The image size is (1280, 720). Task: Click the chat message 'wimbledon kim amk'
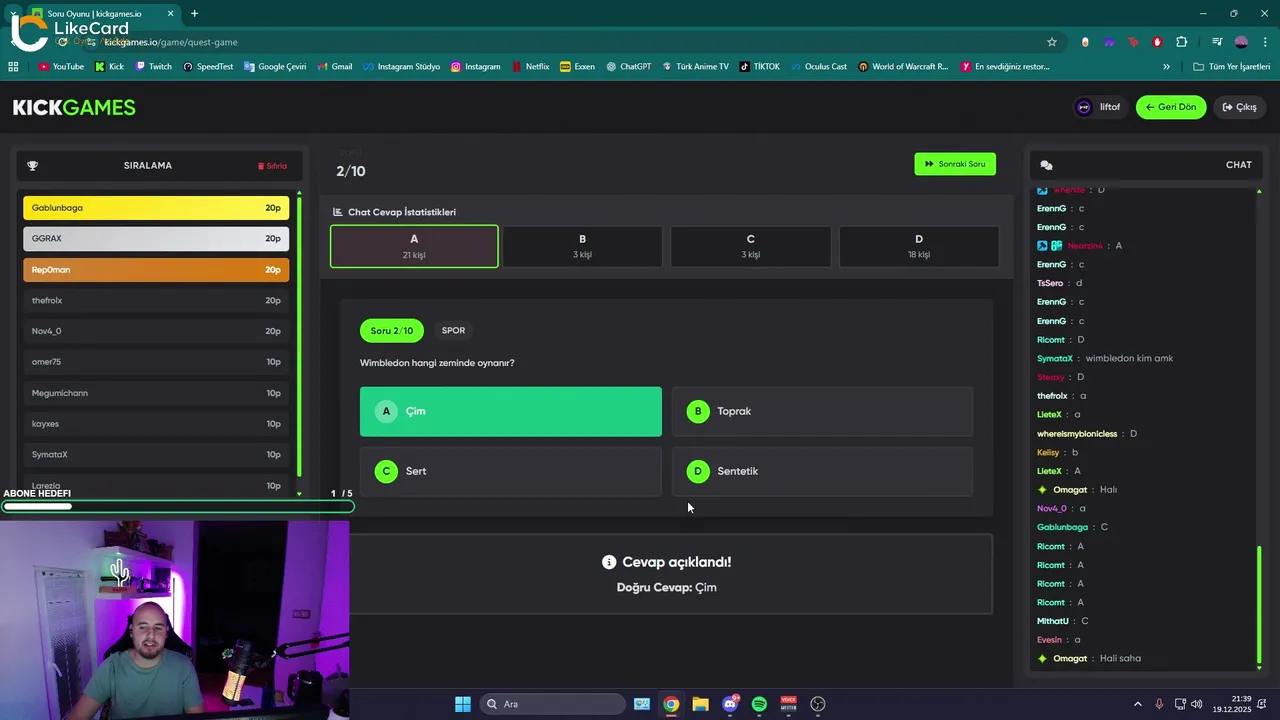(x=1129, y=358)
